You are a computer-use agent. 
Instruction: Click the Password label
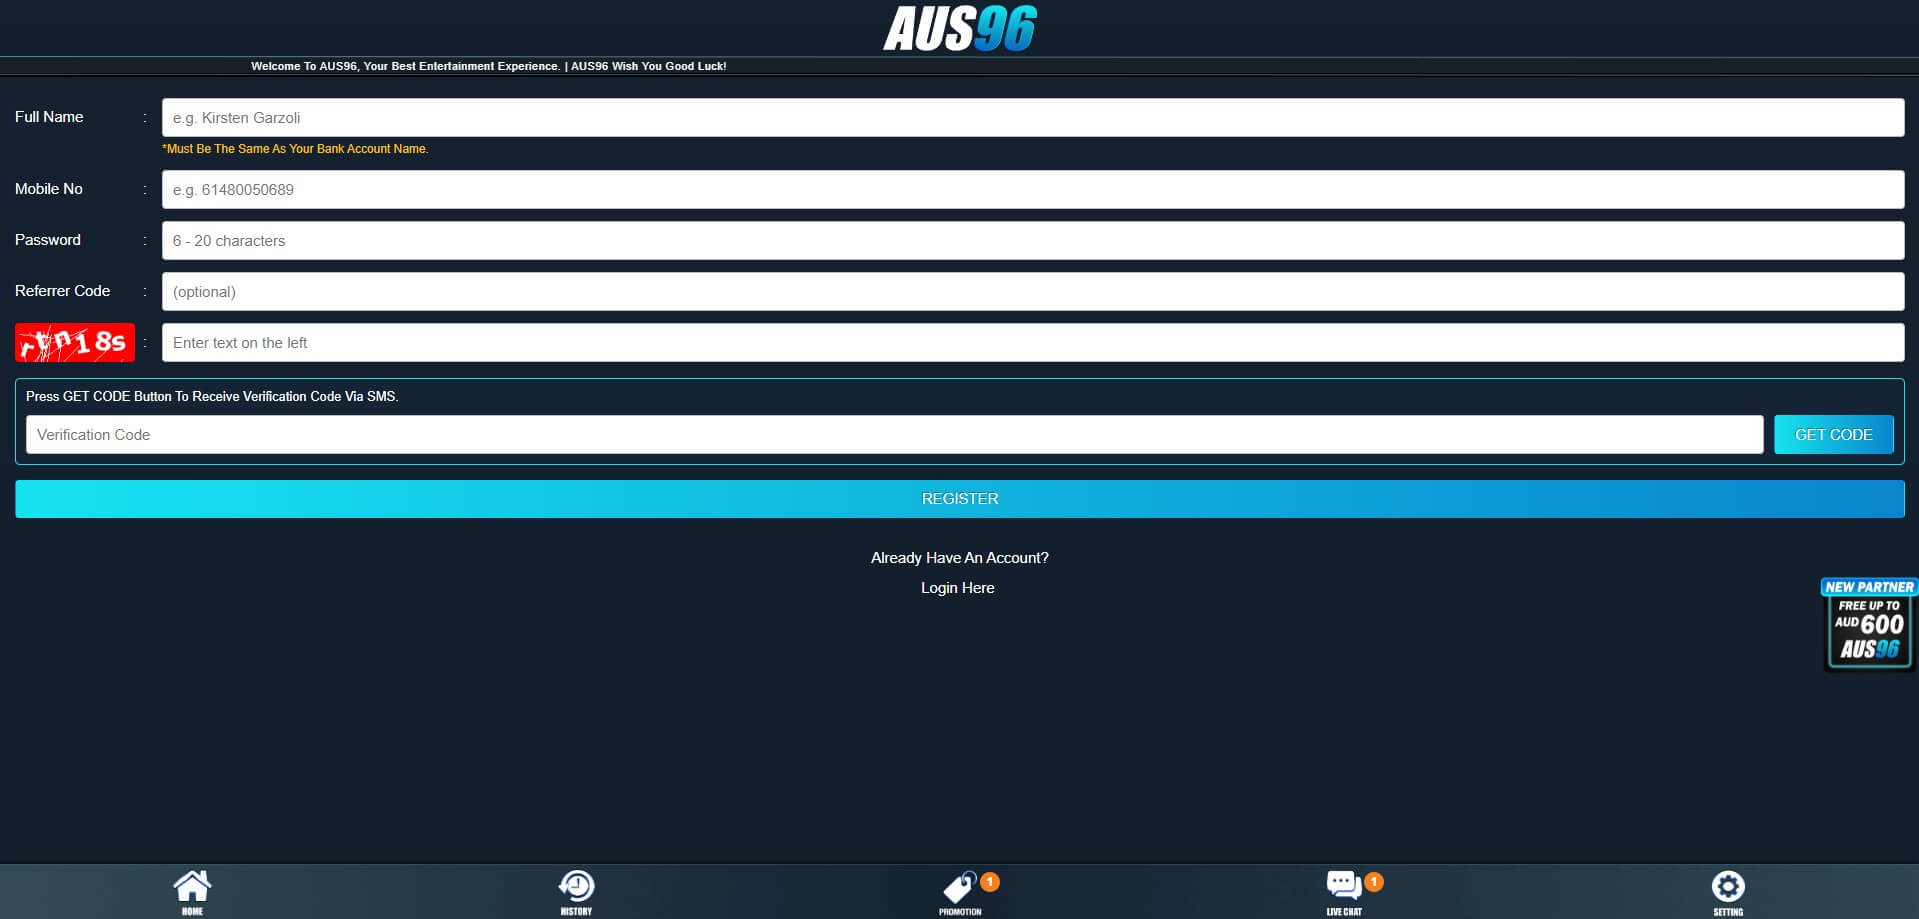pyautogui.click(x=48, y=240)
